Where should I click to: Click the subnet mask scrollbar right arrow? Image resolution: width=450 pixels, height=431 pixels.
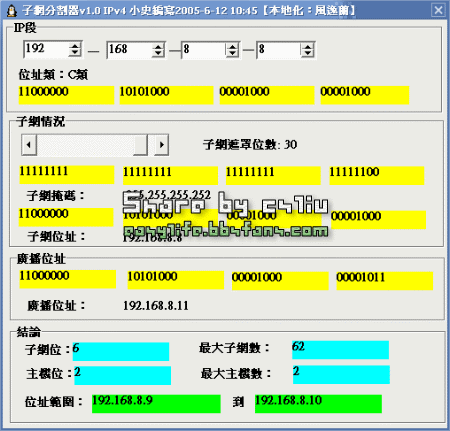162,145
